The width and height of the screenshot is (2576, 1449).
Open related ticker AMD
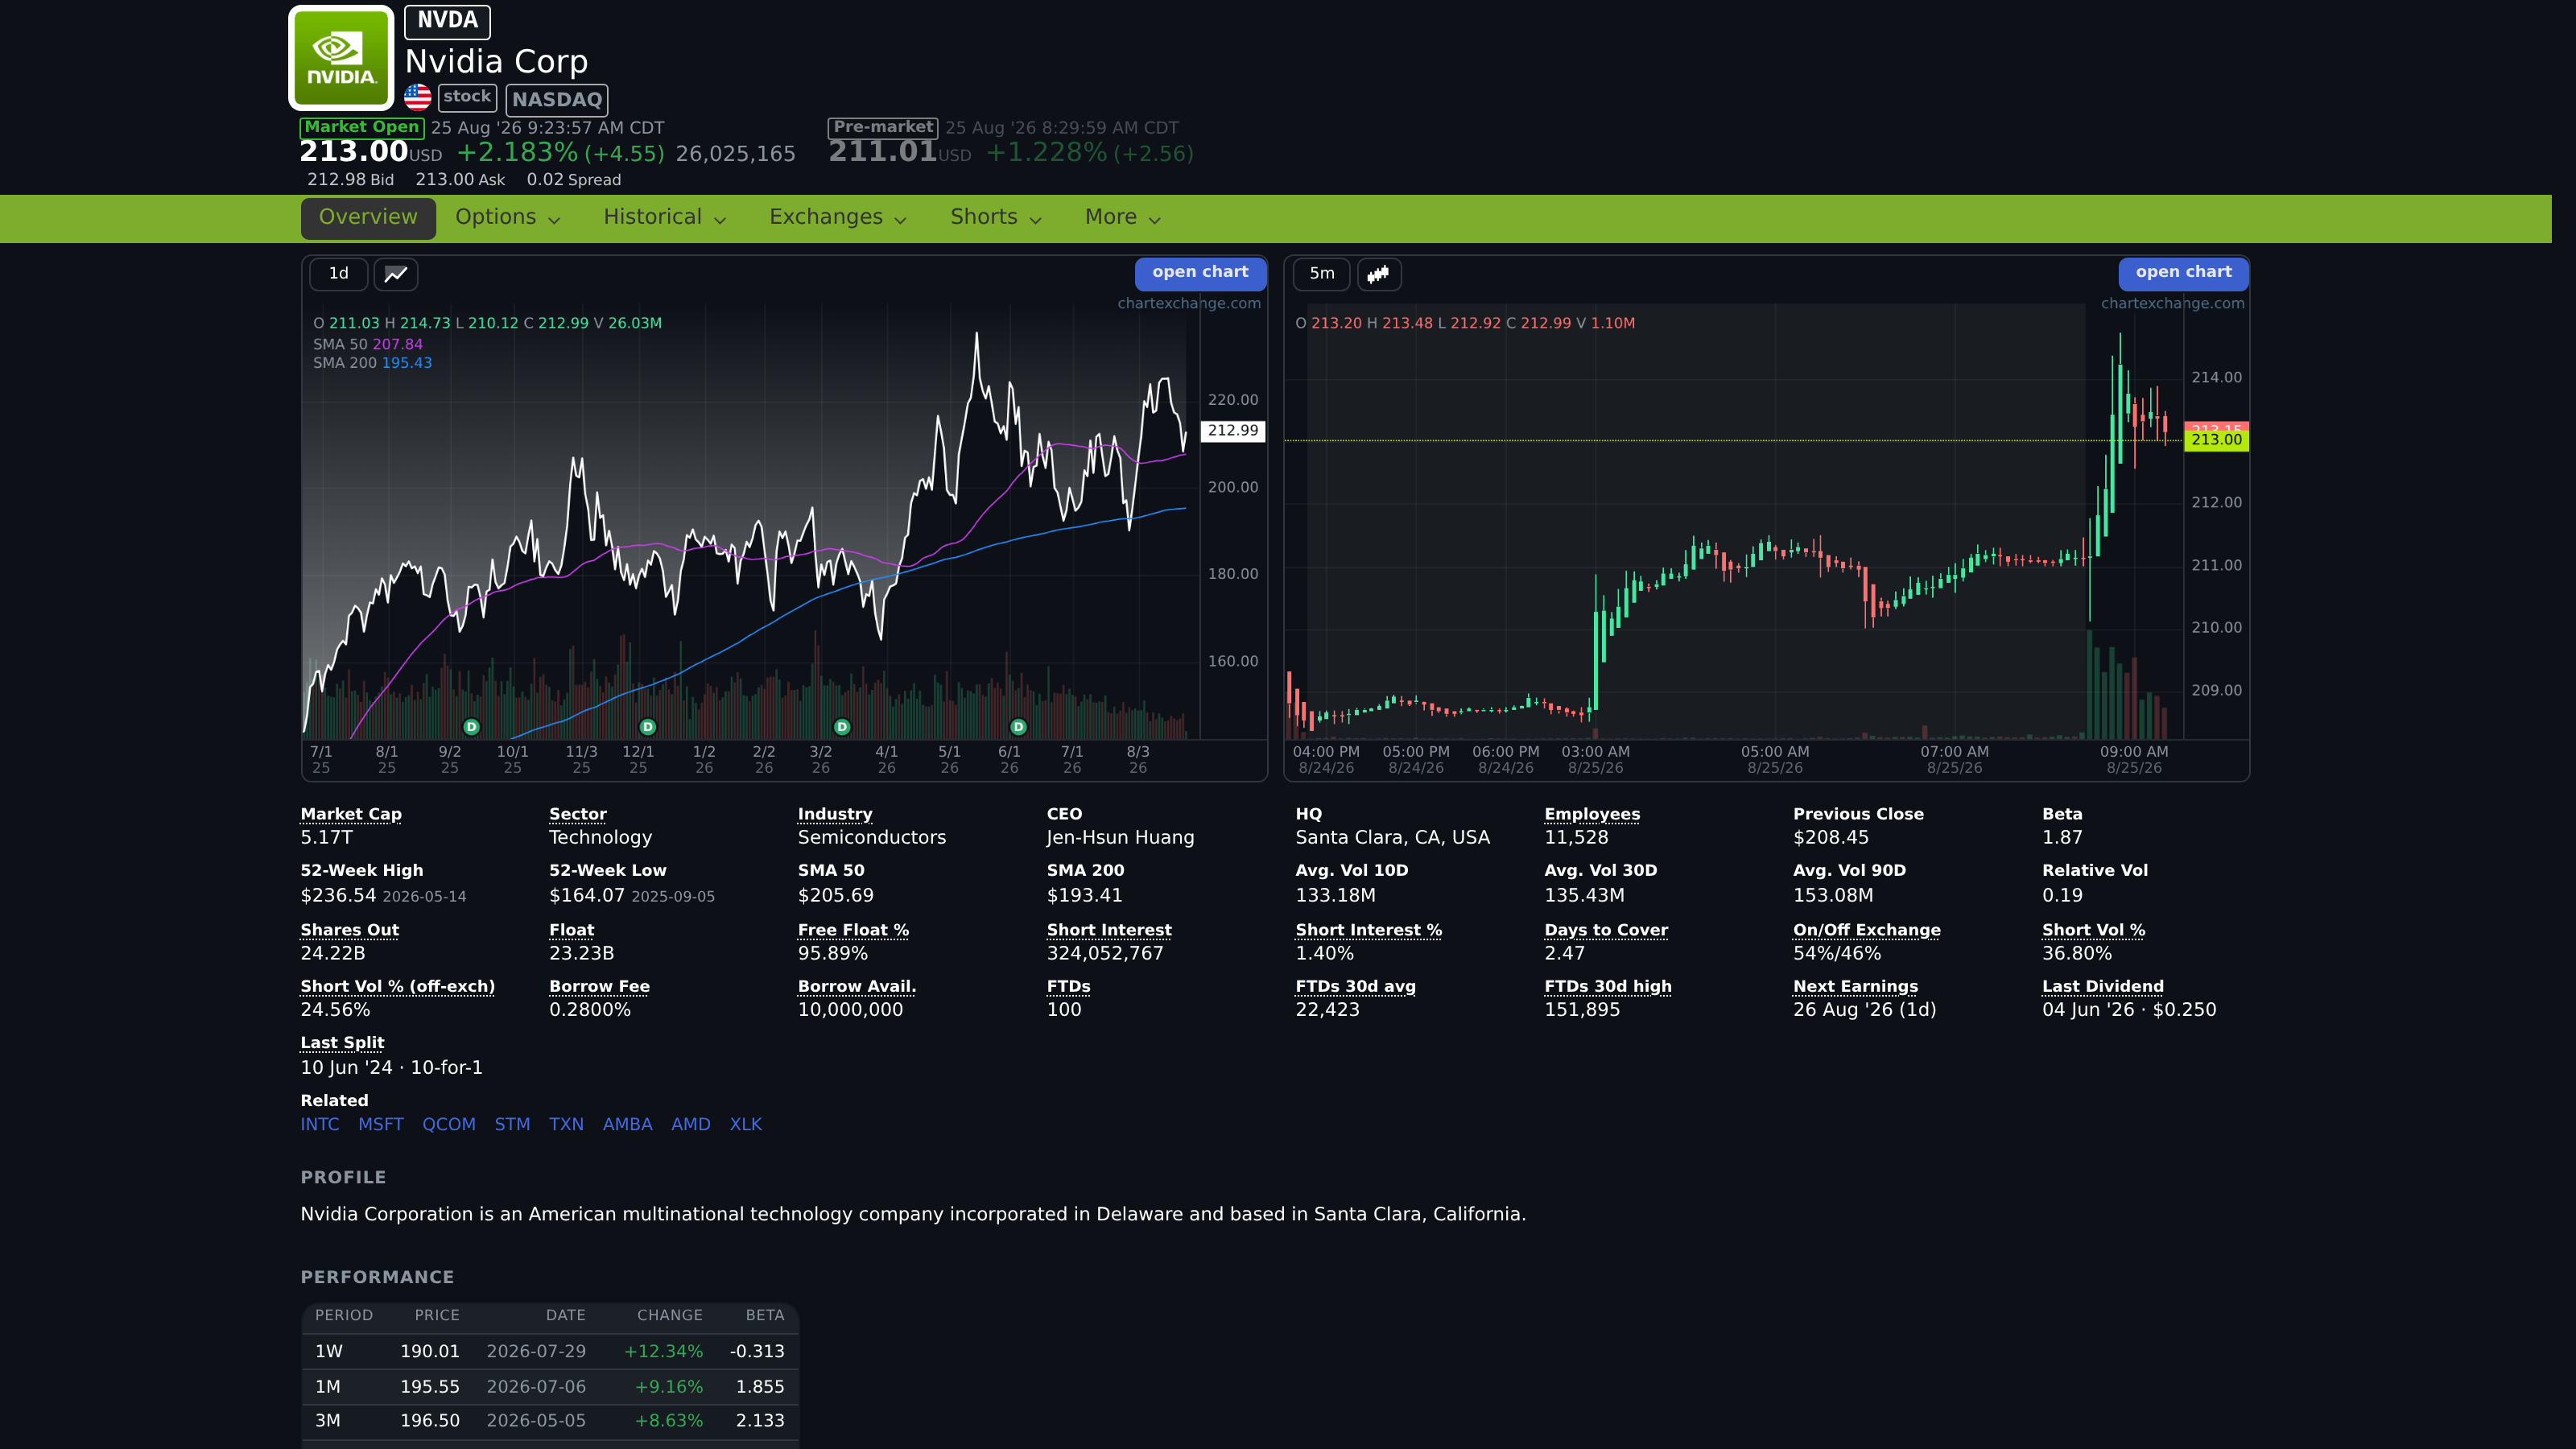pos(691,1124)
